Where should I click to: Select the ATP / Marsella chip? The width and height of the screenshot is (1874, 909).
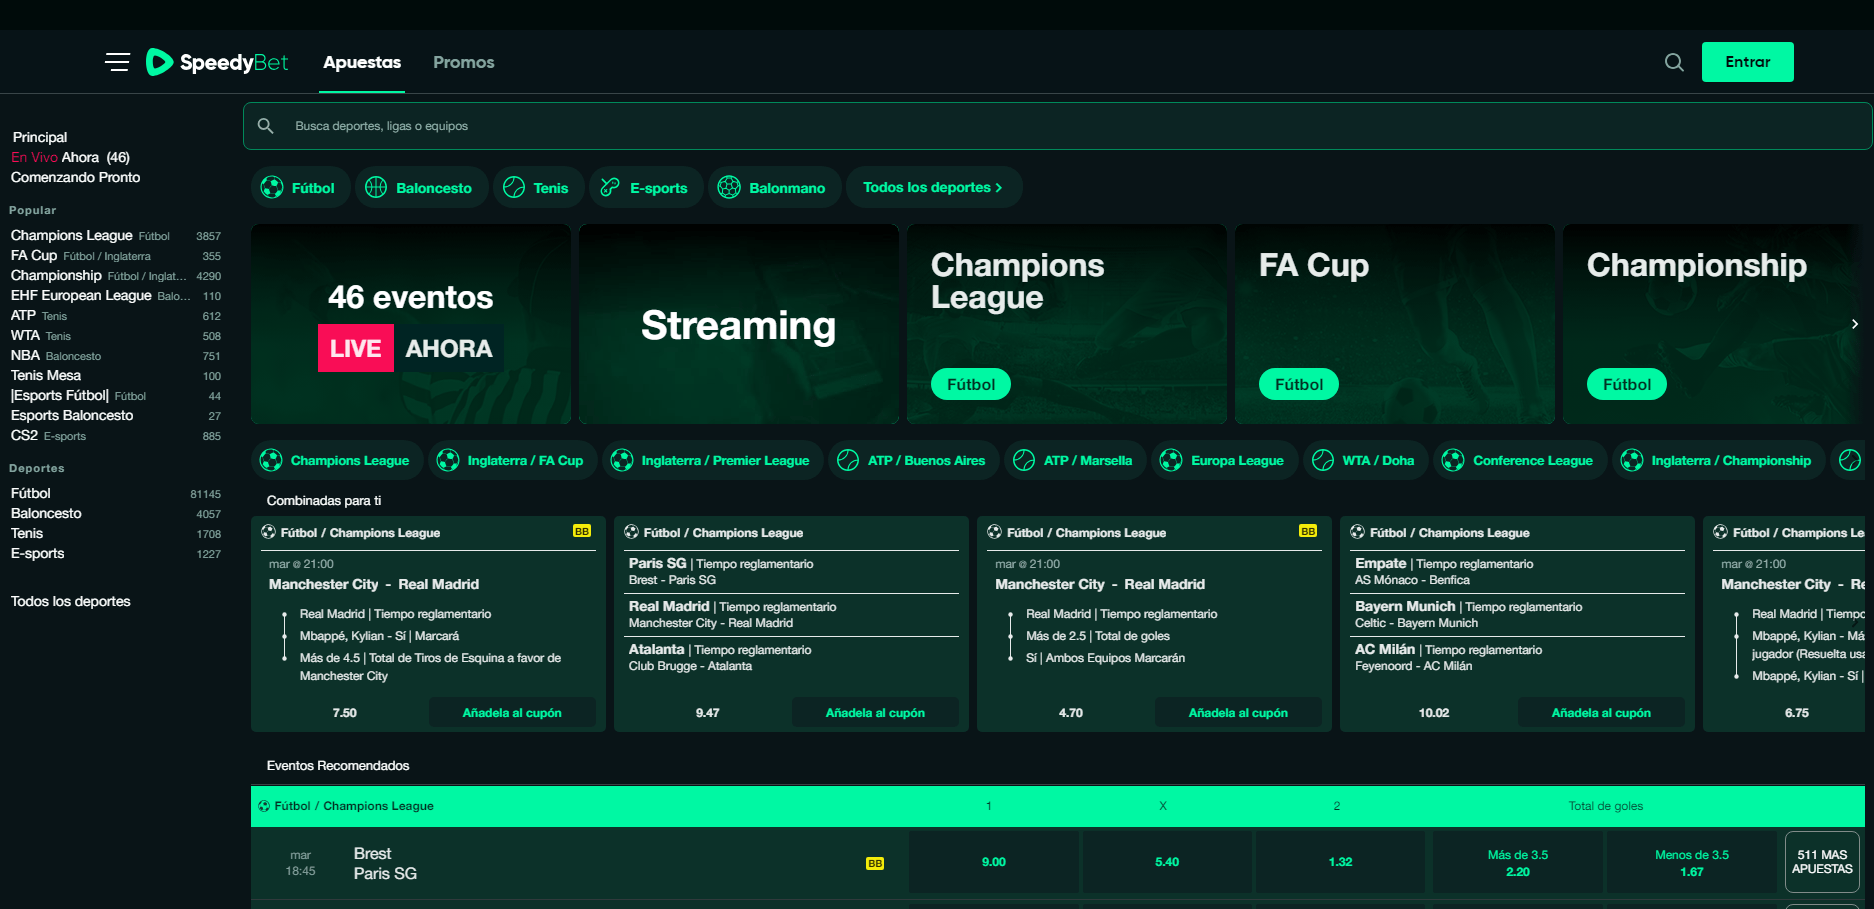click(x=1075, y=460)
